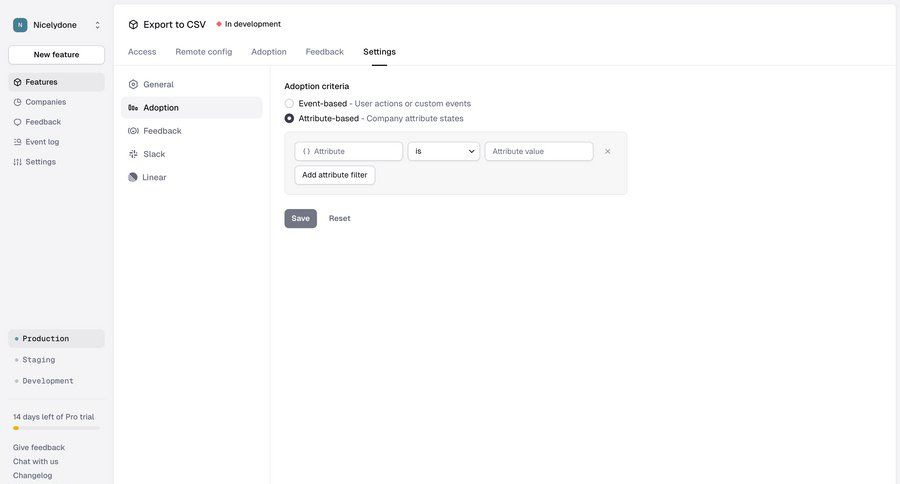The height and width of the screenshot is (484, 900).
Task: Select the Settings tab in header
Action: click(379, 52)
